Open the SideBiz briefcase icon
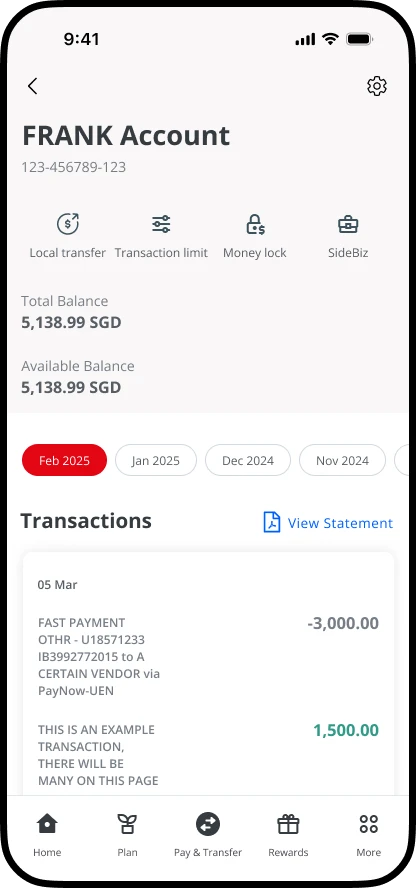 tap(348, 224)
